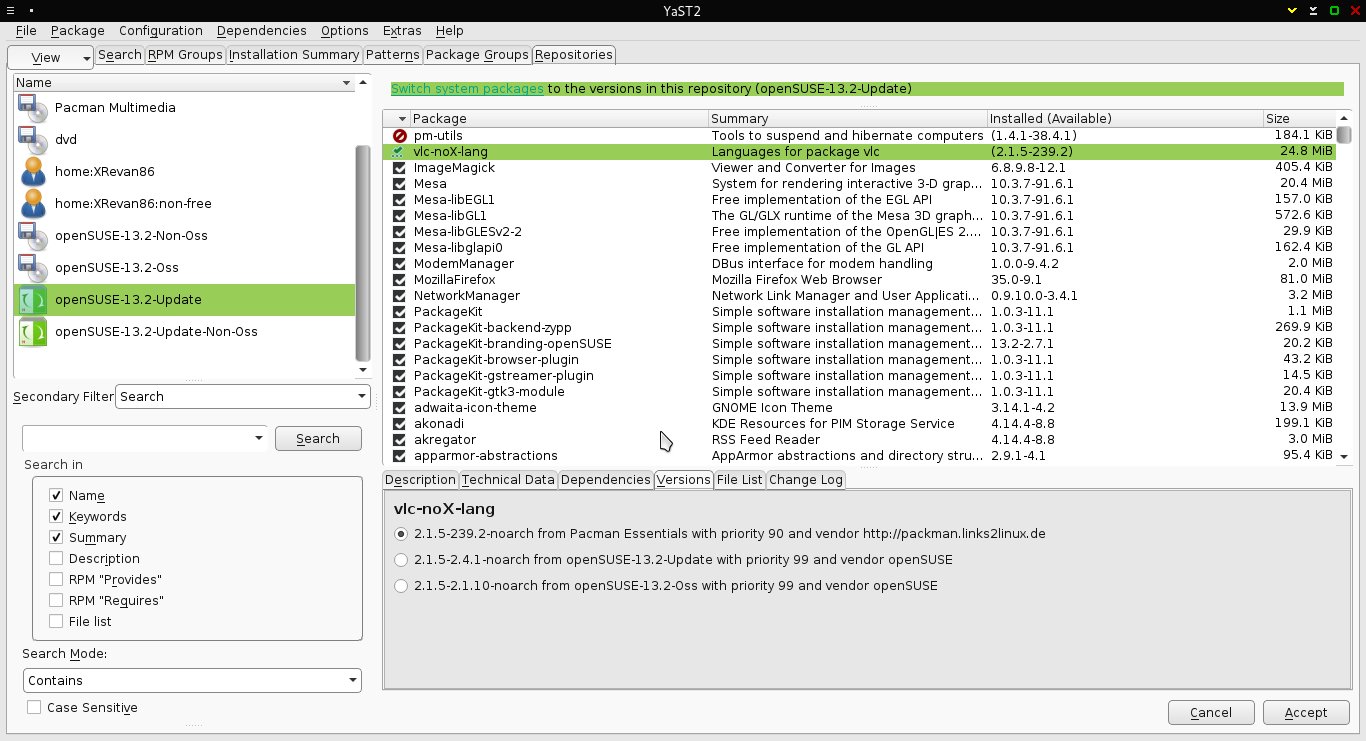Click the taboo status icon for pm-utils
This screenshot has width=1366, height=741.
(400, 136)
